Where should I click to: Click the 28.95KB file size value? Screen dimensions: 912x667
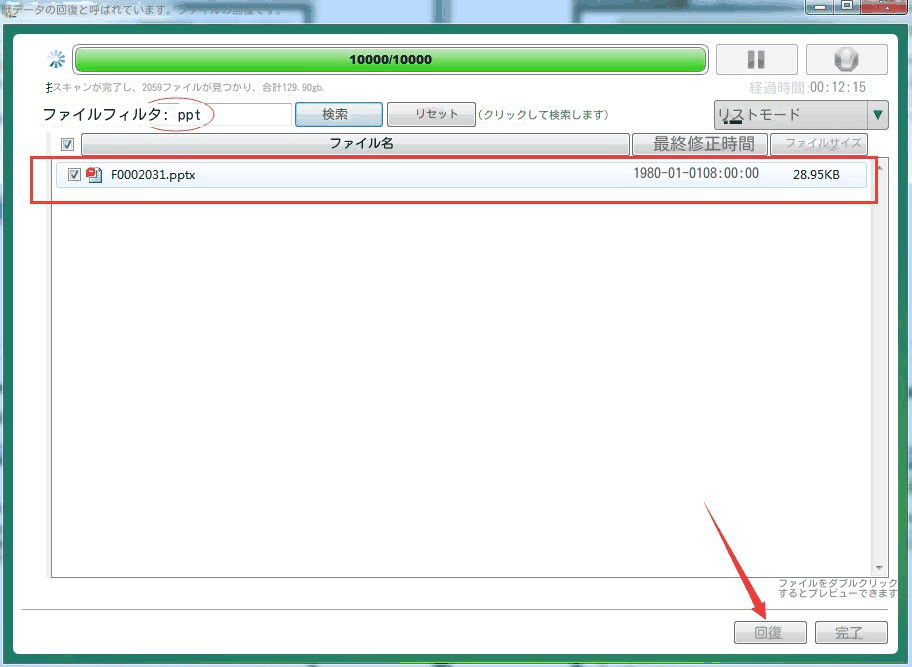[x=816, y=174]
